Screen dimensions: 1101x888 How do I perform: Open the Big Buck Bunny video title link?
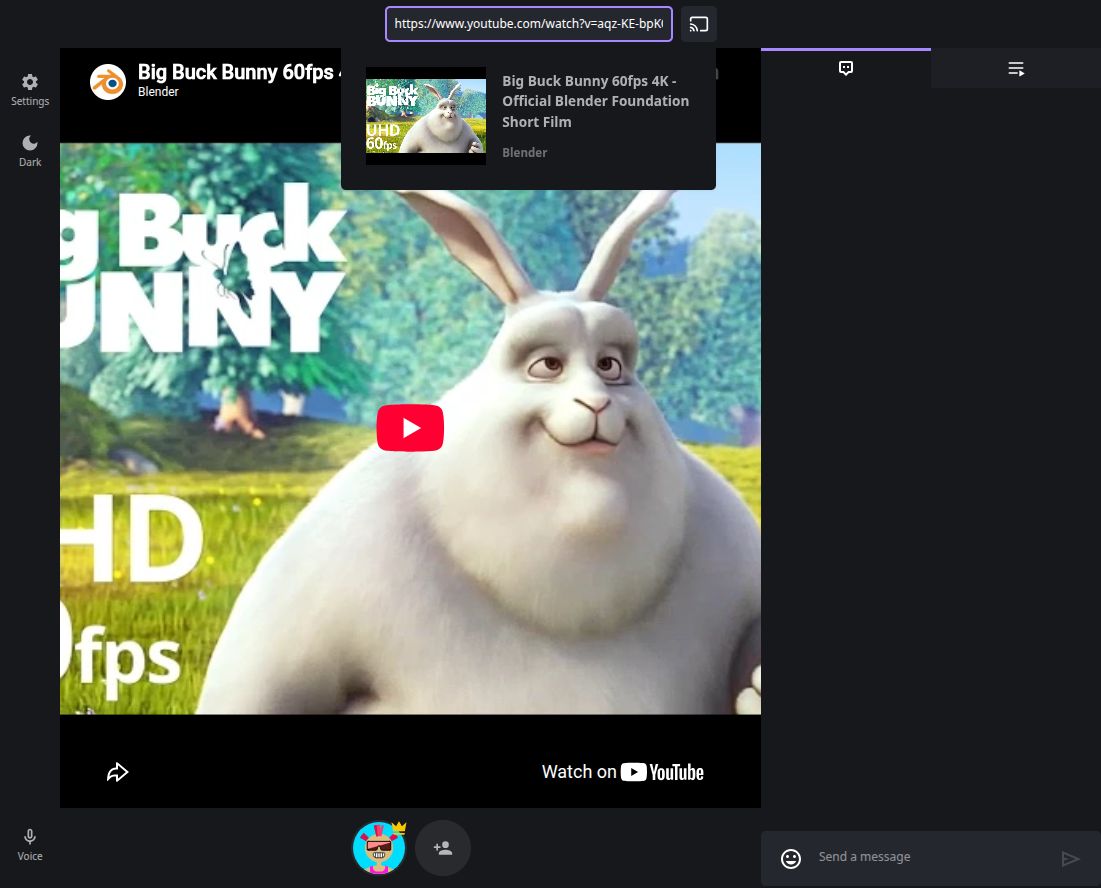pos(239,72)
